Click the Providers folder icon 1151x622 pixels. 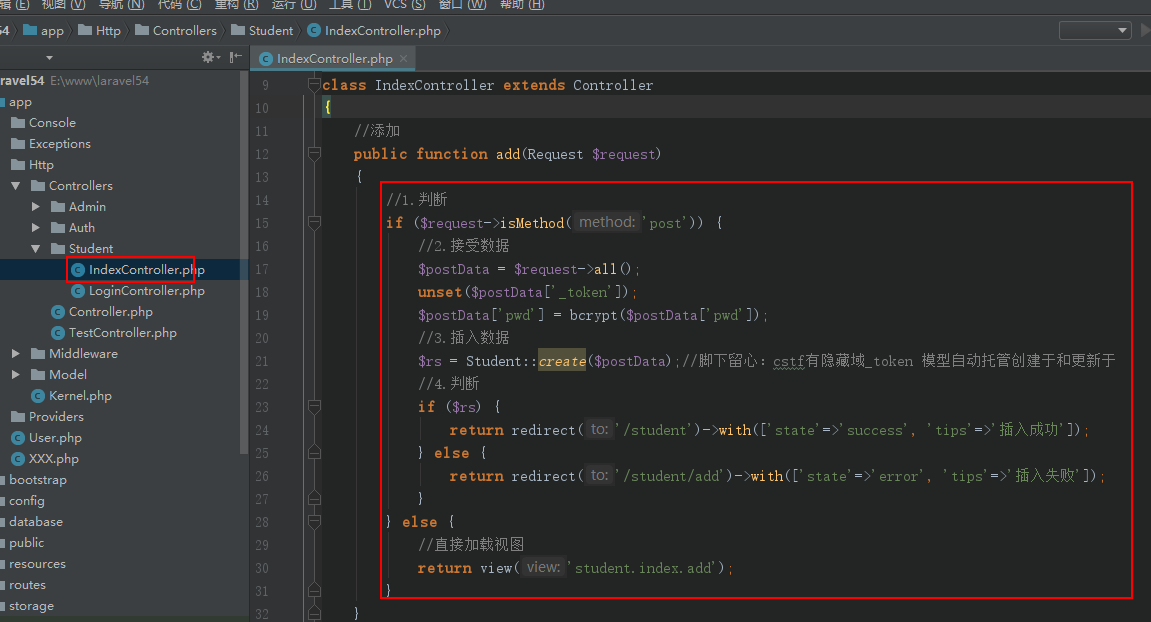(x=18, y=417)
